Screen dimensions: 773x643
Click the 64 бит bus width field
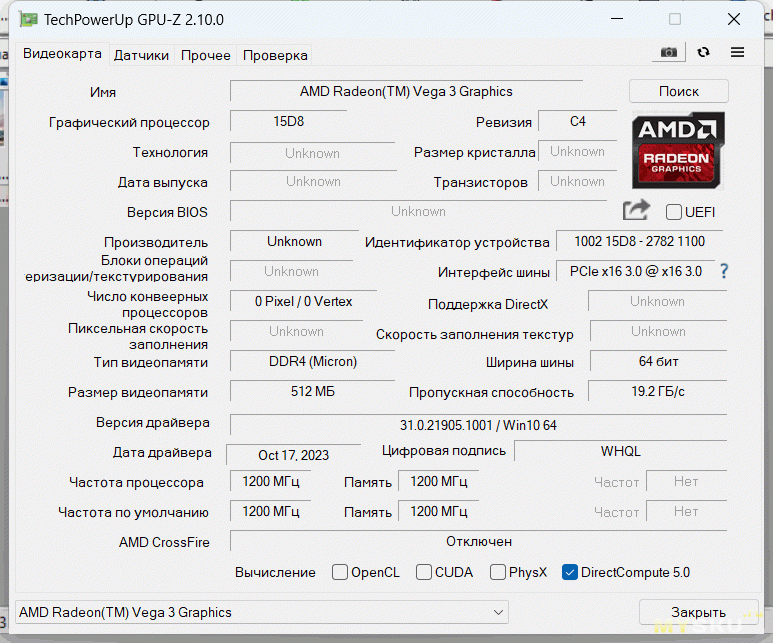pos(658,361)
